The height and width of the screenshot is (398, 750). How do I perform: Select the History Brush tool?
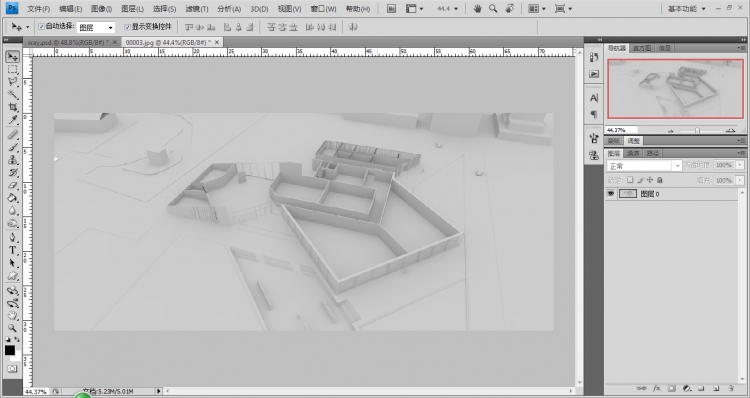pos(12,172)
